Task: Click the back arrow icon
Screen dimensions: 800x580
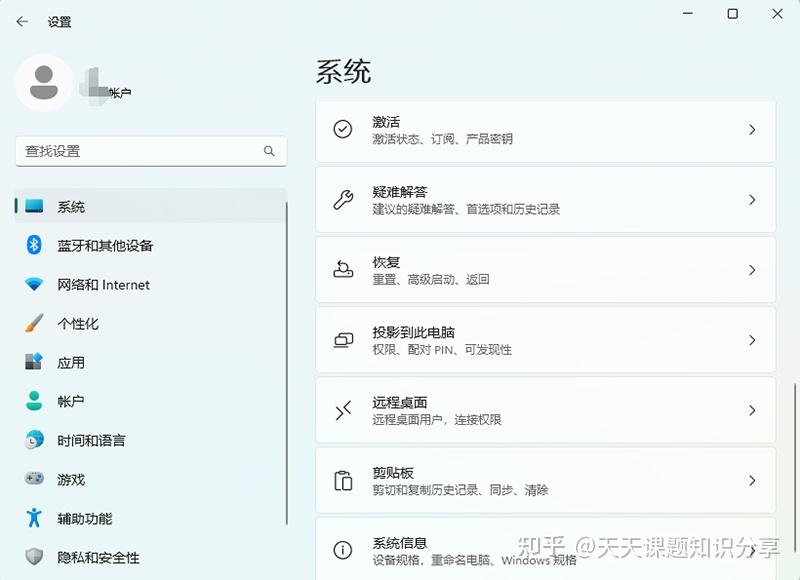Action: point(22,21)
